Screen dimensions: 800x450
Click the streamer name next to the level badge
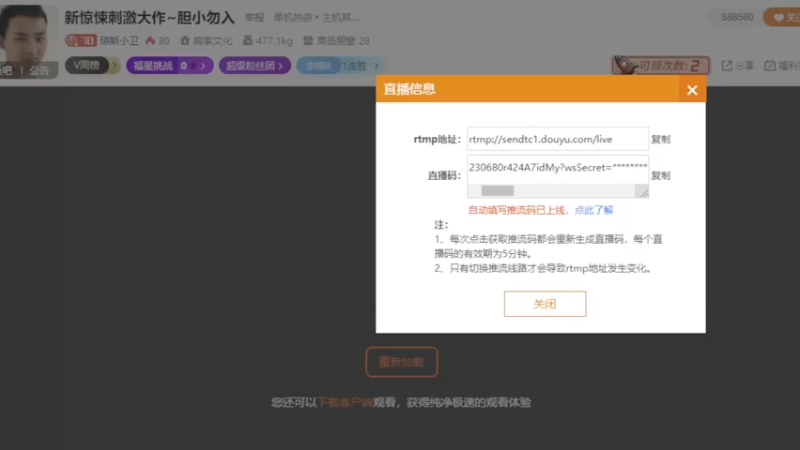(x=119, y=41)
